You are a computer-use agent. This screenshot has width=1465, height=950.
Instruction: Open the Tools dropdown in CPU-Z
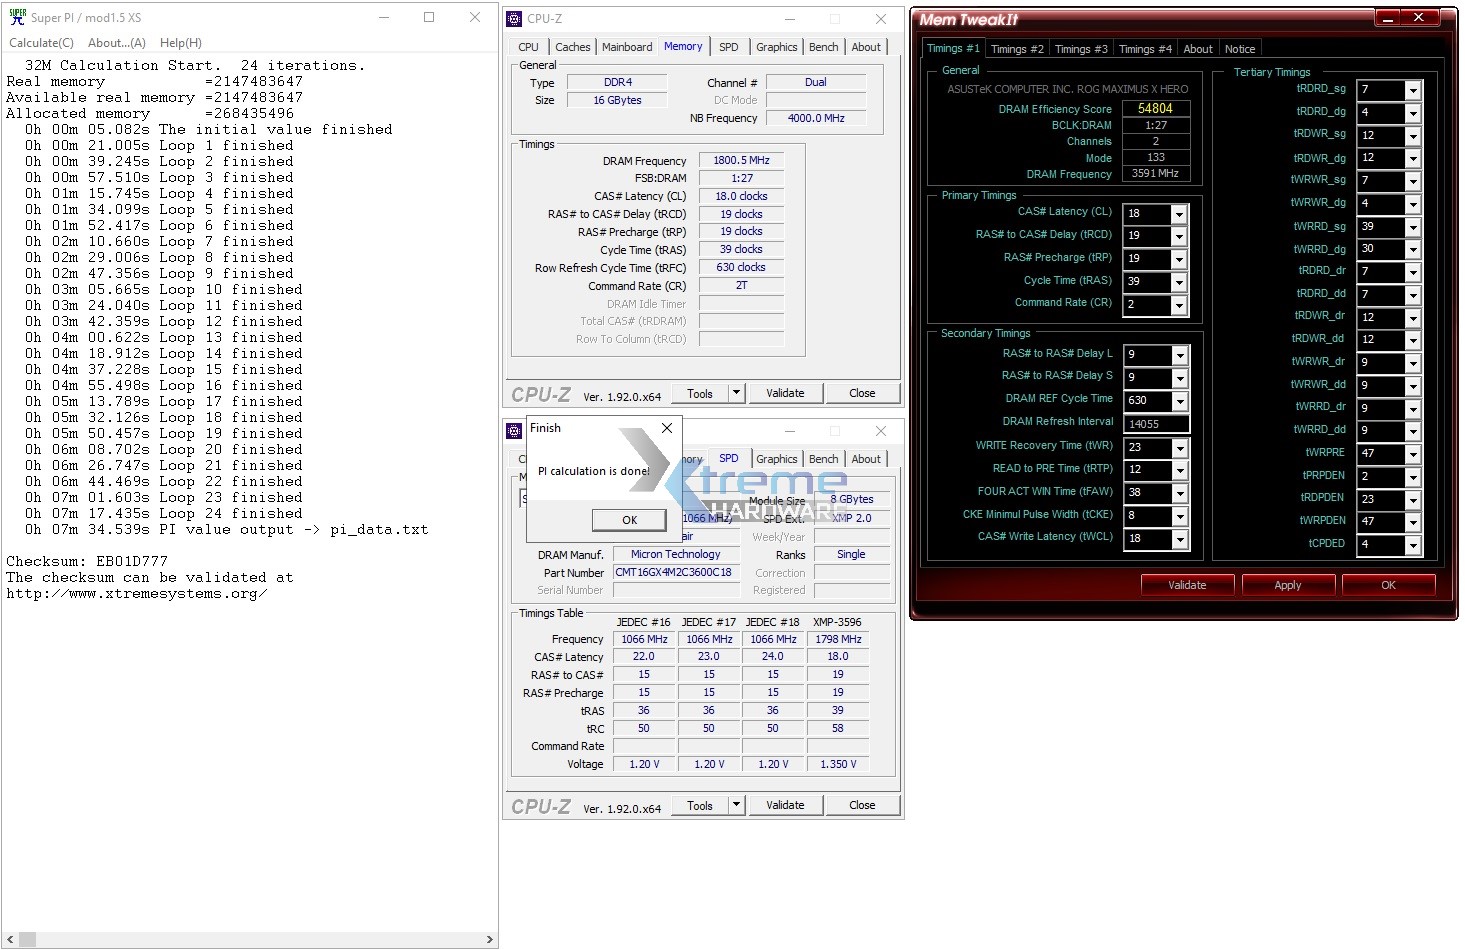(737, 392)
